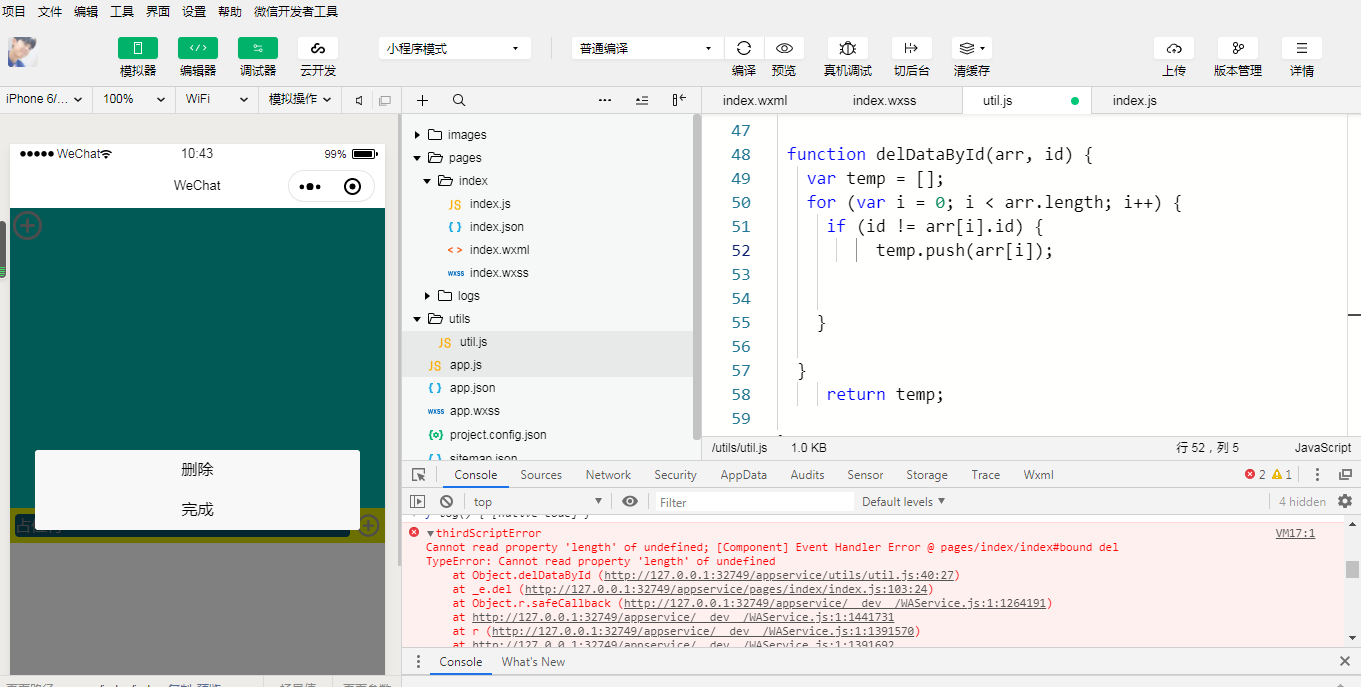Click the user avatar thumbnail
The height and width of the screenshot is (687, 1361).
[23, 52]
